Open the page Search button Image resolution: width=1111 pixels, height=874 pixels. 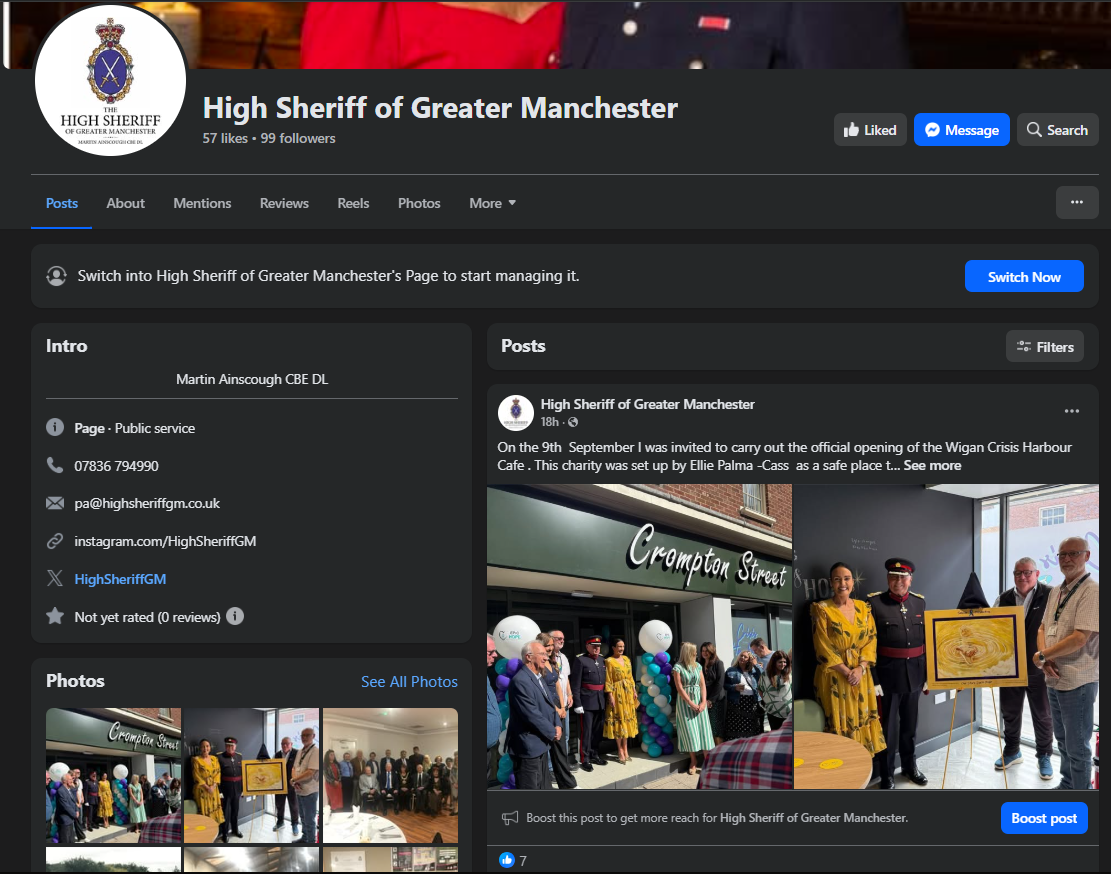point(1057,130)
